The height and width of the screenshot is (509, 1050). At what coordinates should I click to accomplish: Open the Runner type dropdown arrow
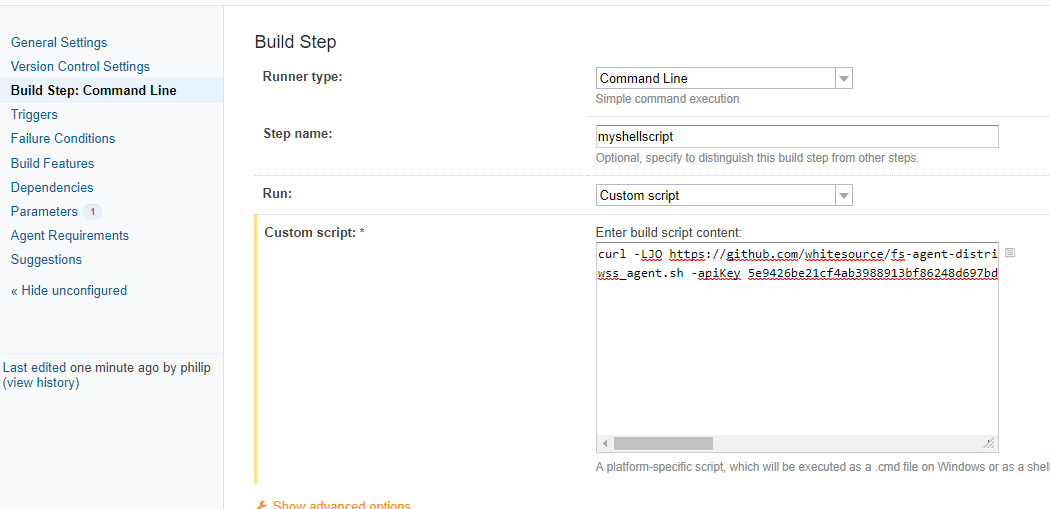pyautogui.click(x=843, y=79)
